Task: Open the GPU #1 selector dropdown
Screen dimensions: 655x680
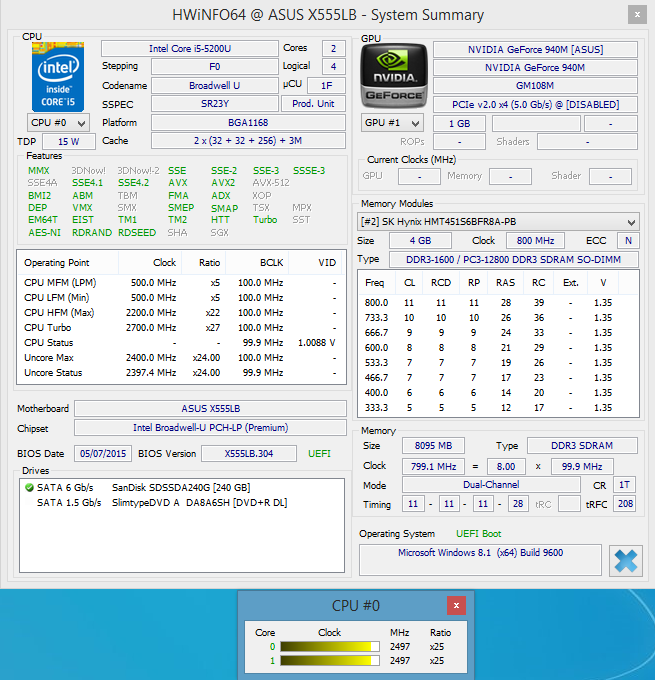Action: point(392,123)
